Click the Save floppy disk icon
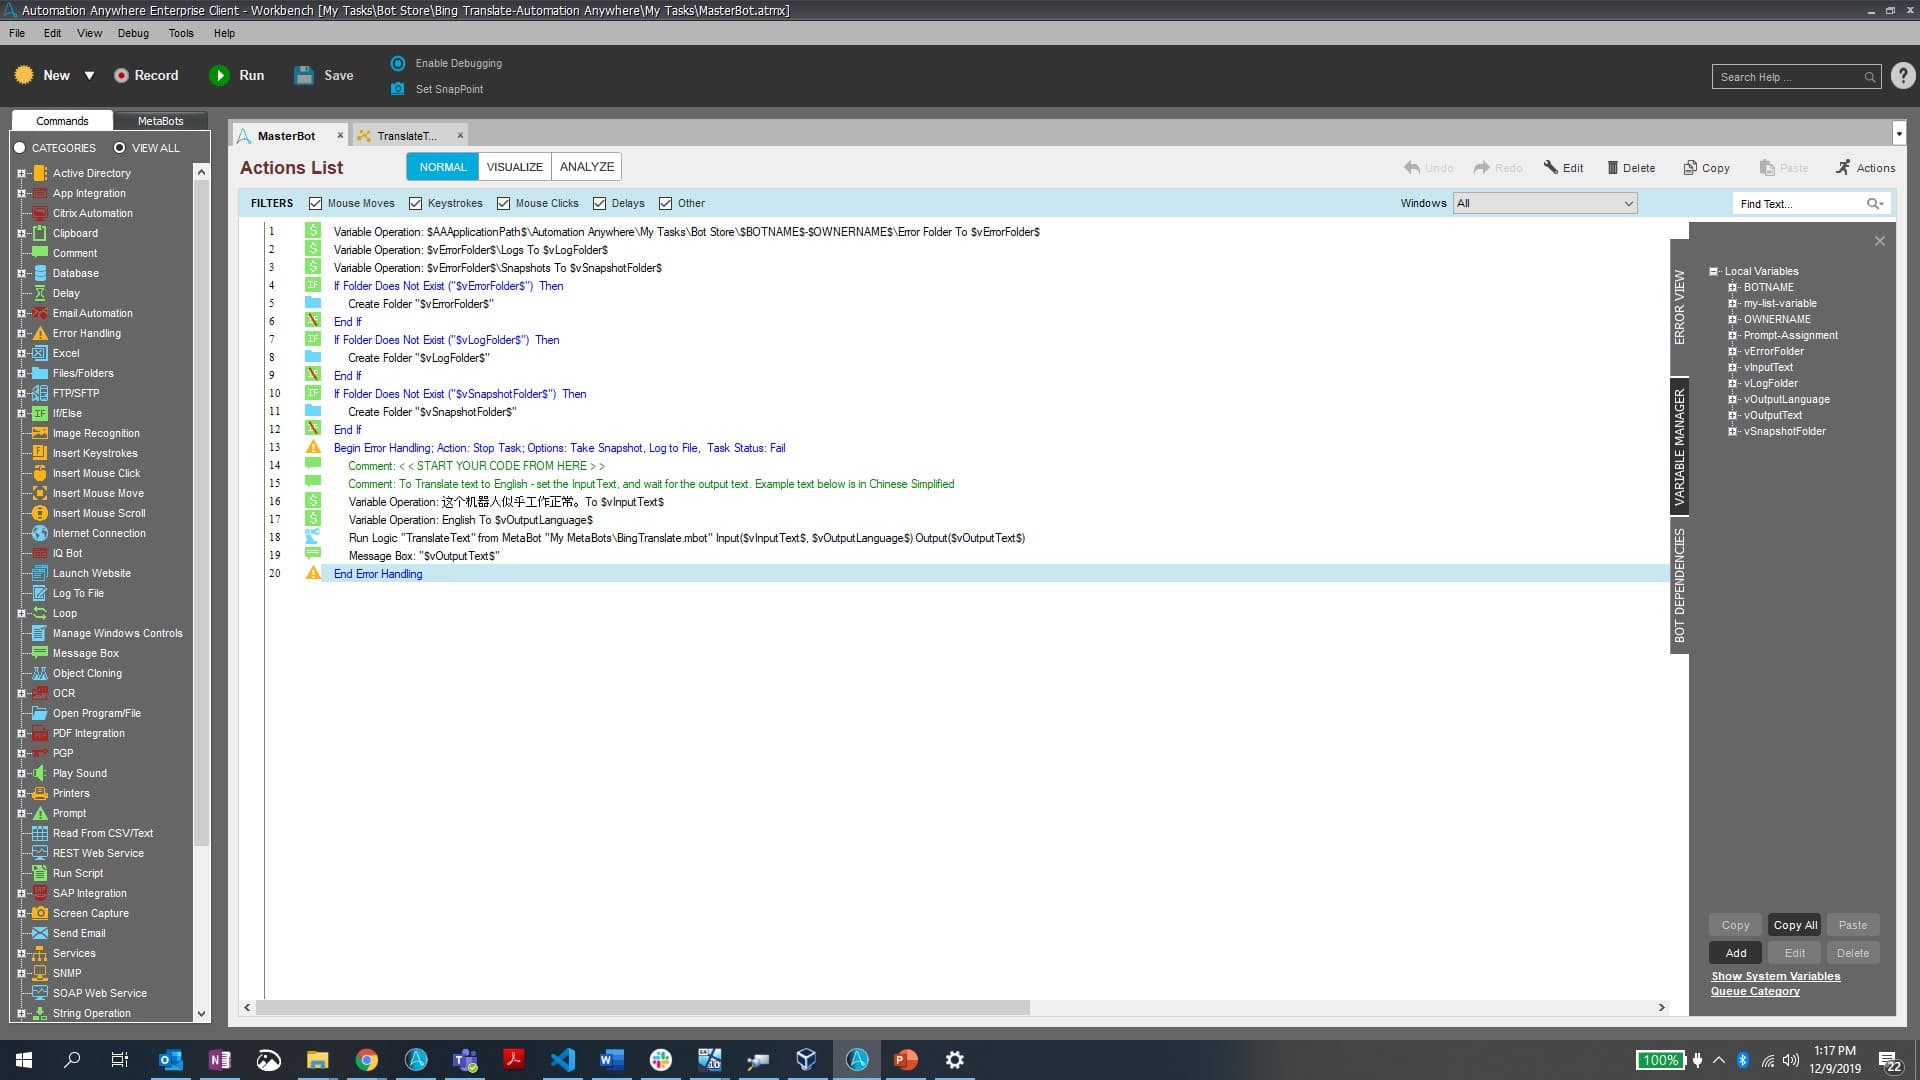 point(304,75)
